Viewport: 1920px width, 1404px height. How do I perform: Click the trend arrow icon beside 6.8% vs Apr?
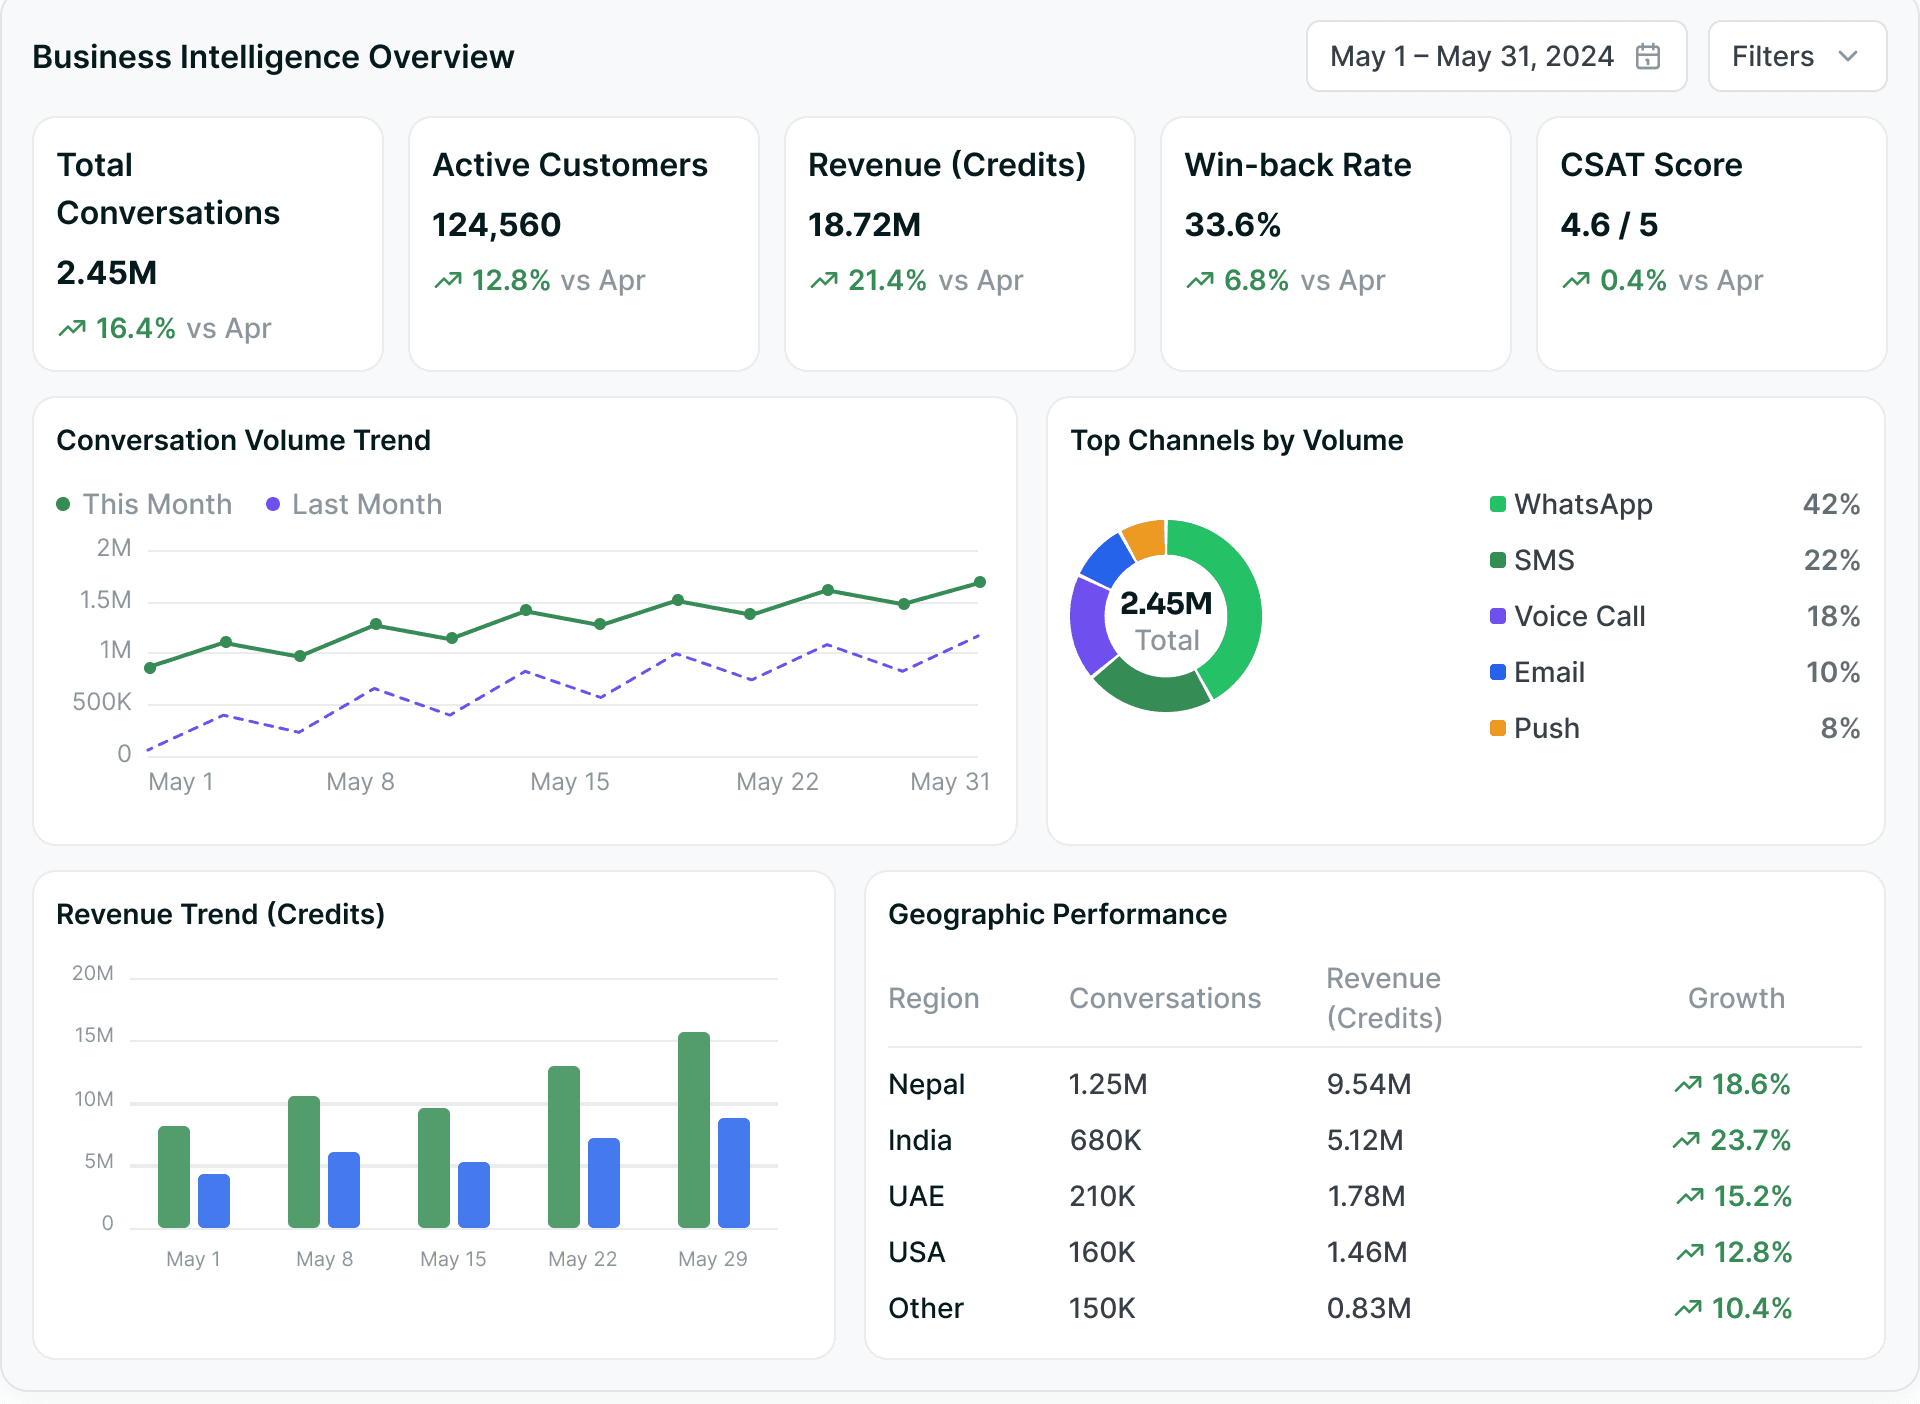tap(1200, 280)
